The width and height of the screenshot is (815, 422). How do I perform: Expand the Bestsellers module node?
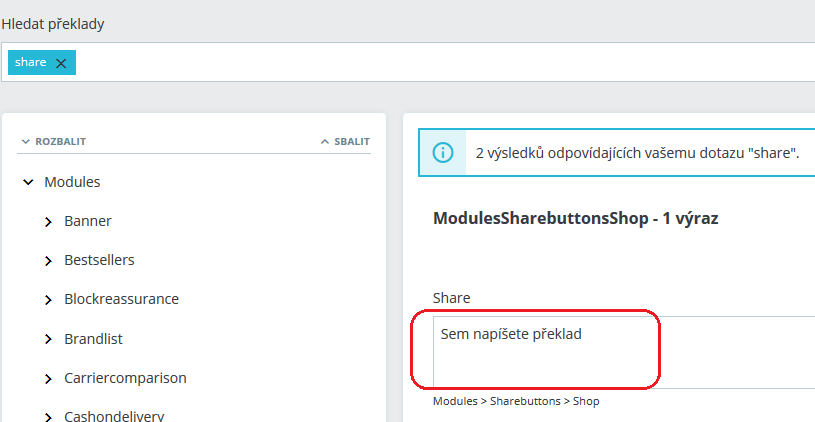coord(48,261)
